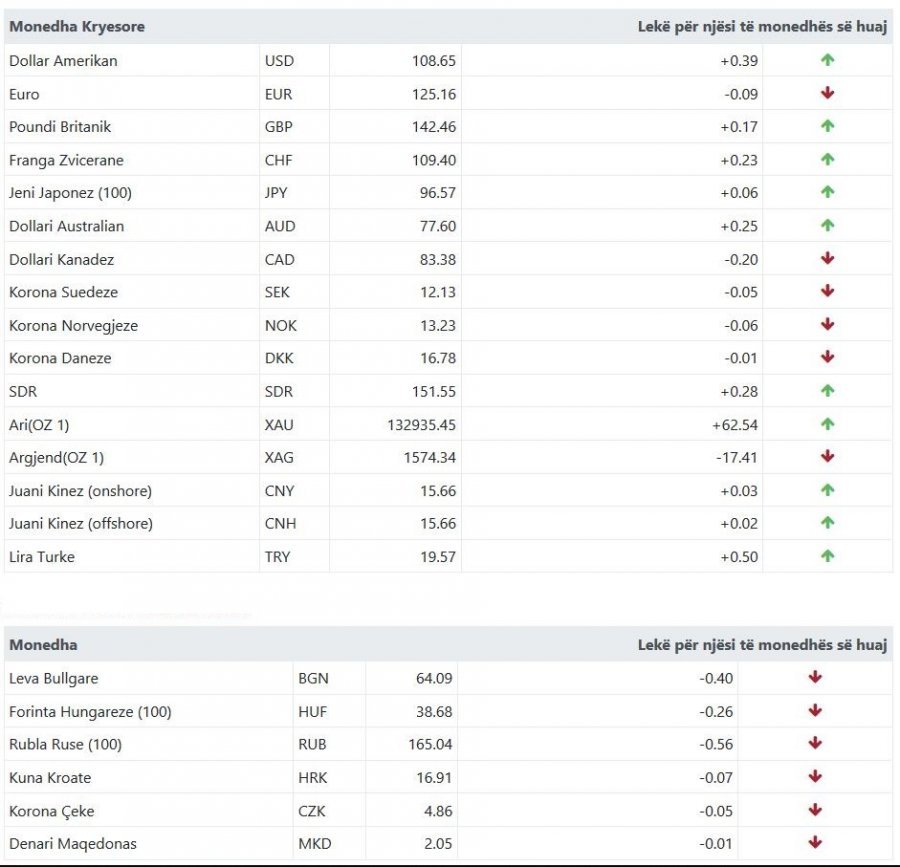The image size is (900, 867).
Task: Click the SDR rate value 151.55
Action: click(x=433, y=392)
